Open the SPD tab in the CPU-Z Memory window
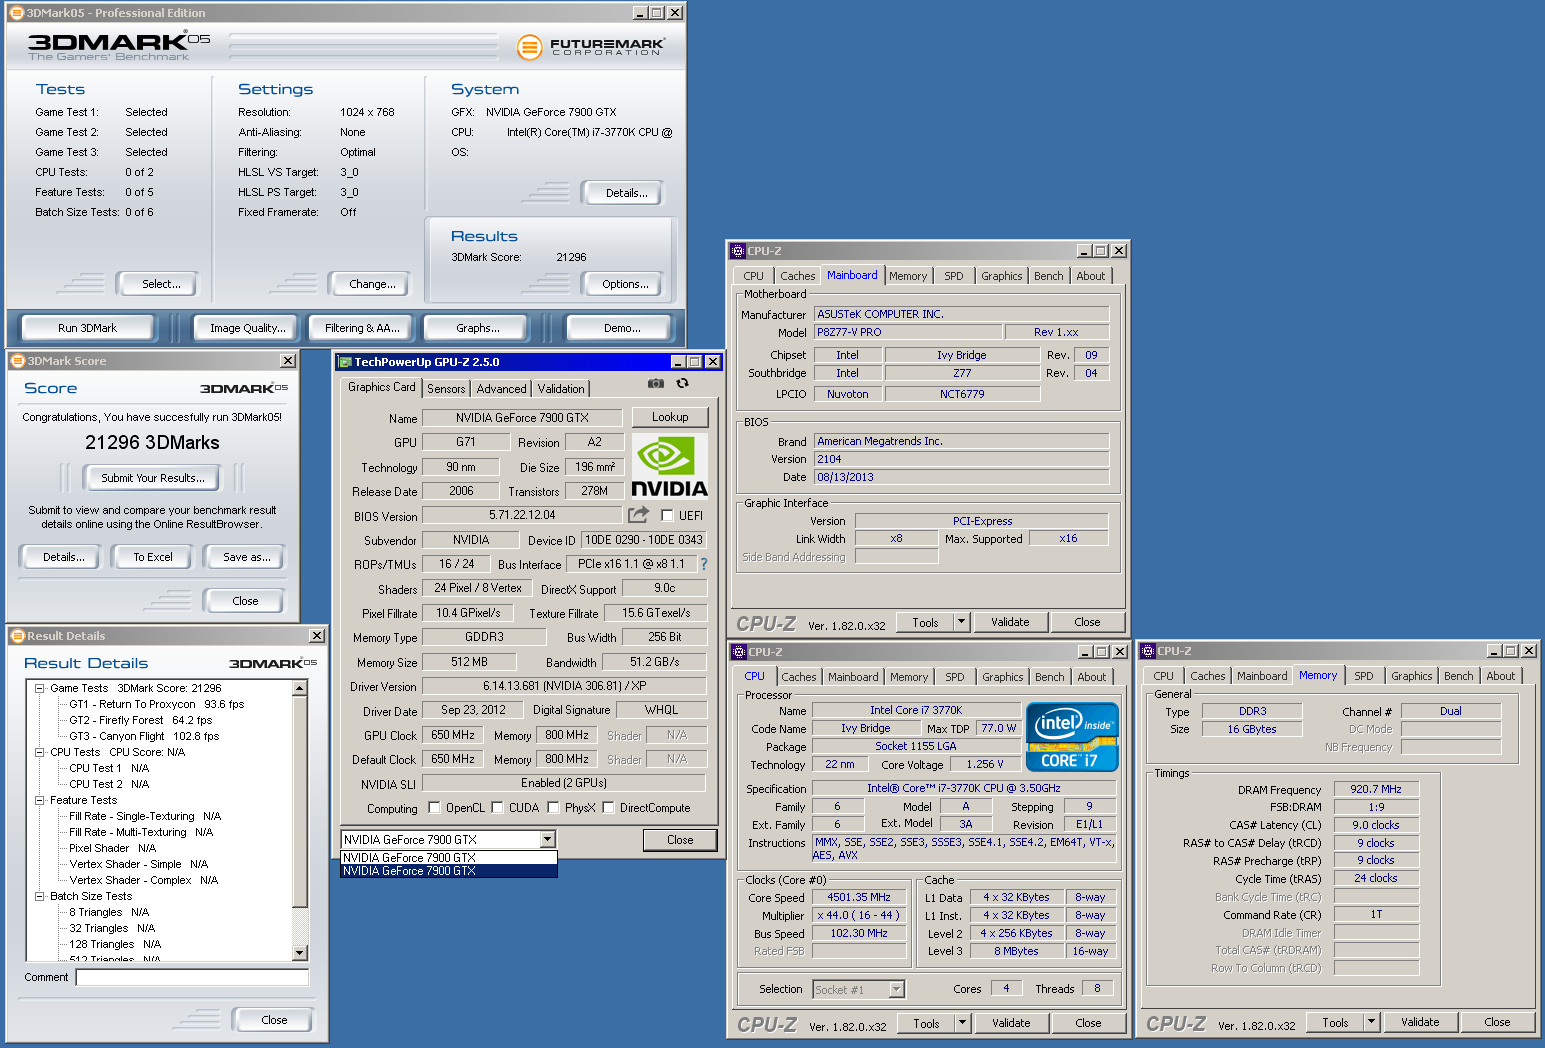The image size is (1545, 1048). (x=1363, y=676)
